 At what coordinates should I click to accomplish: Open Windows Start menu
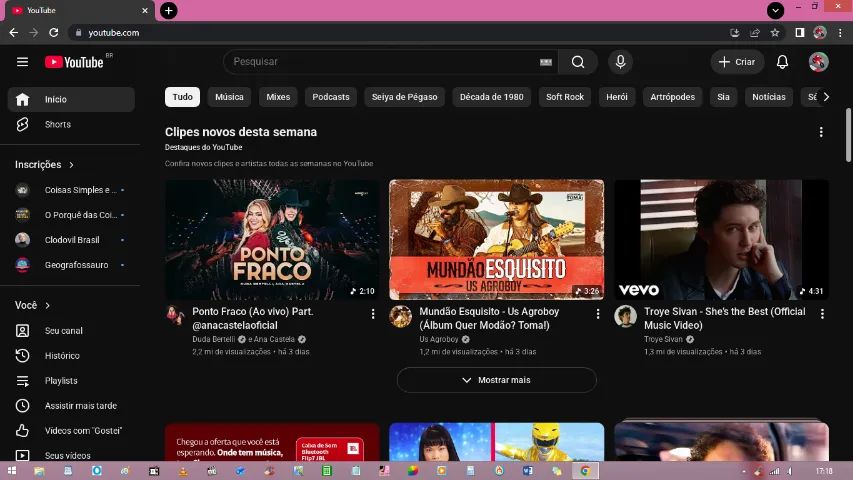[11, 471]
